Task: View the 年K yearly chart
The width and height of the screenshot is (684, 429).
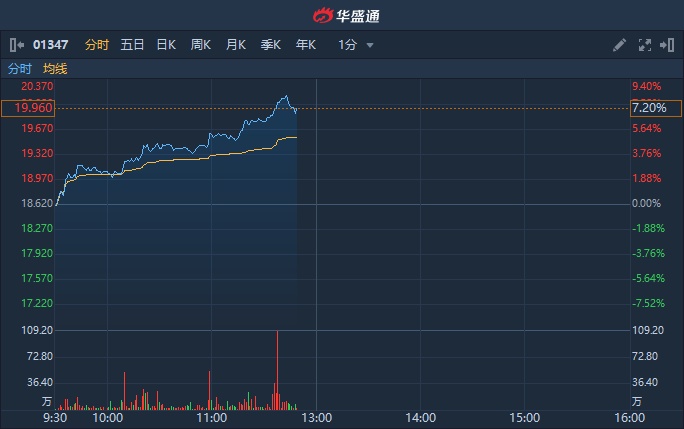Action: pyautogui.click(x=306, y=45)
